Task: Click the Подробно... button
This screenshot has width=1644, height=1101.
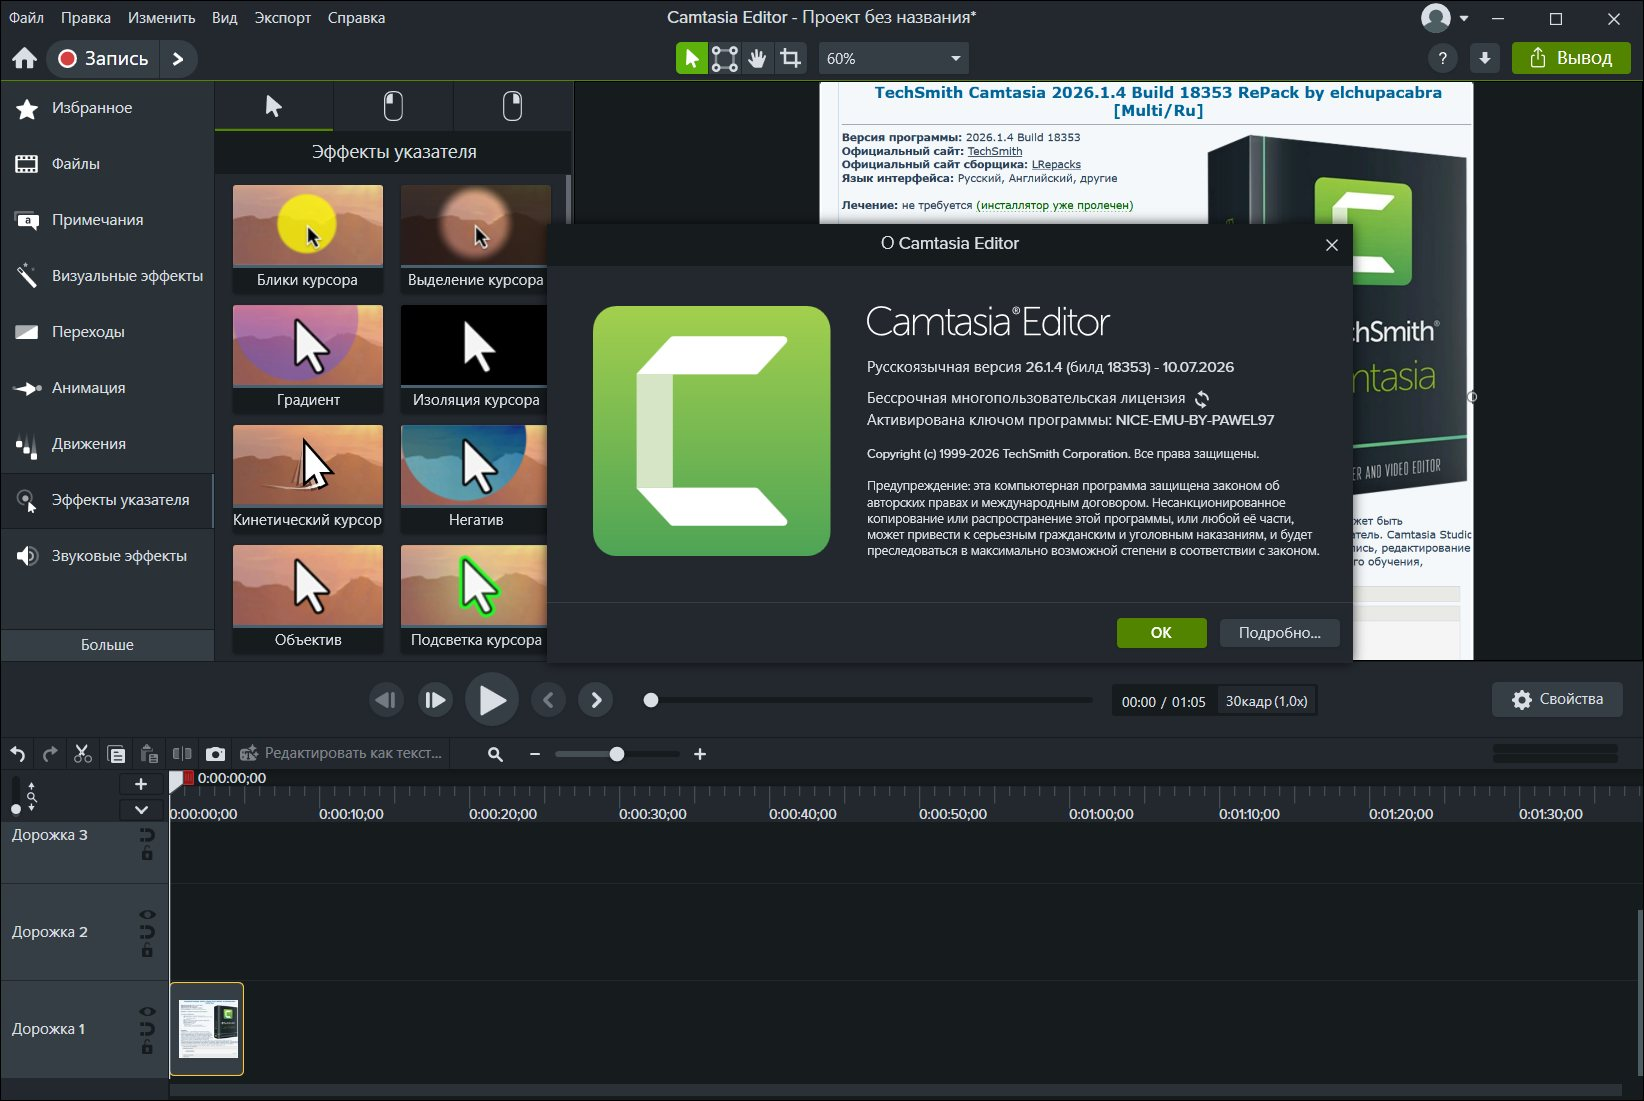Action: (x=1279, y=633)
